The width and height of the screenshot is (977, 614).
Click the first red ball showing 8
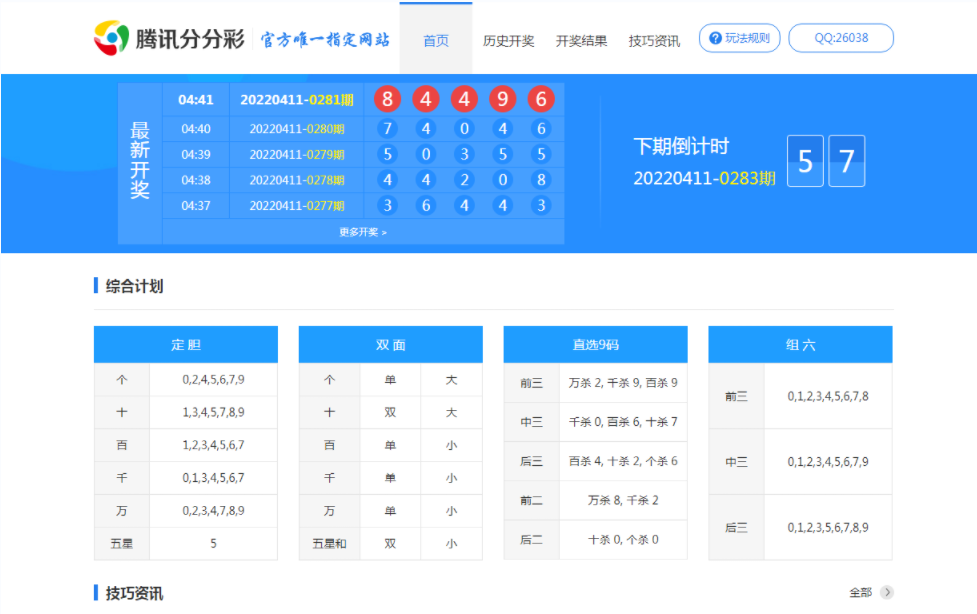(x=387, y=98)
